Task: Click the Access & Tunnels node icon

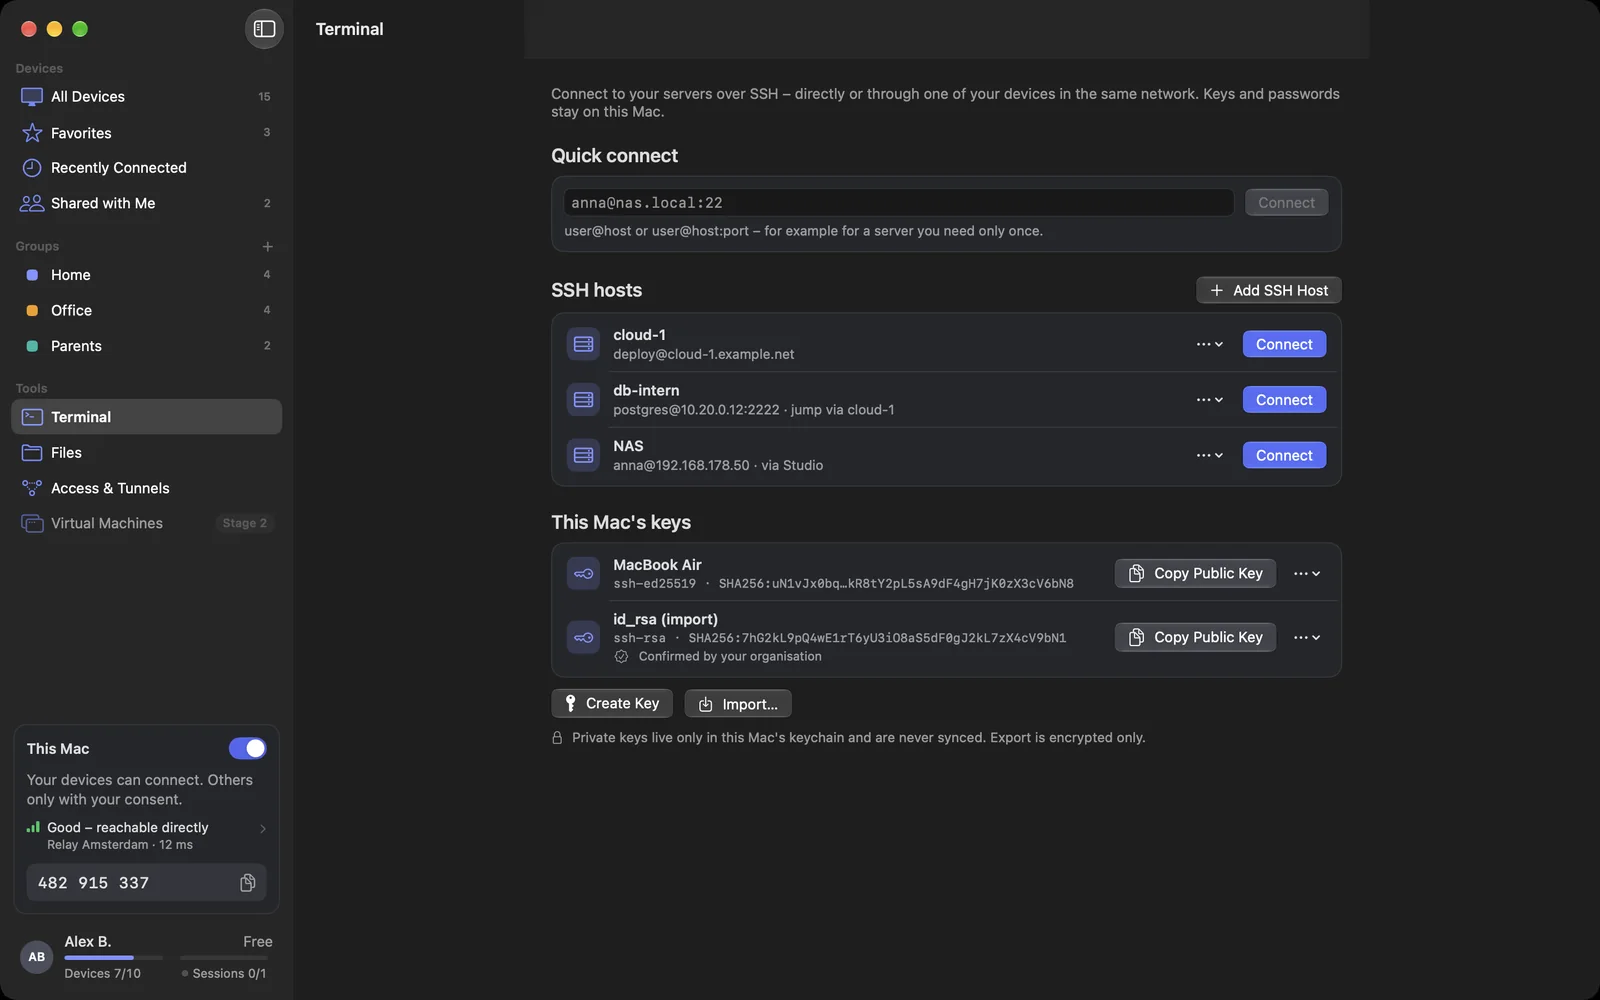Action: click(32, 488)
